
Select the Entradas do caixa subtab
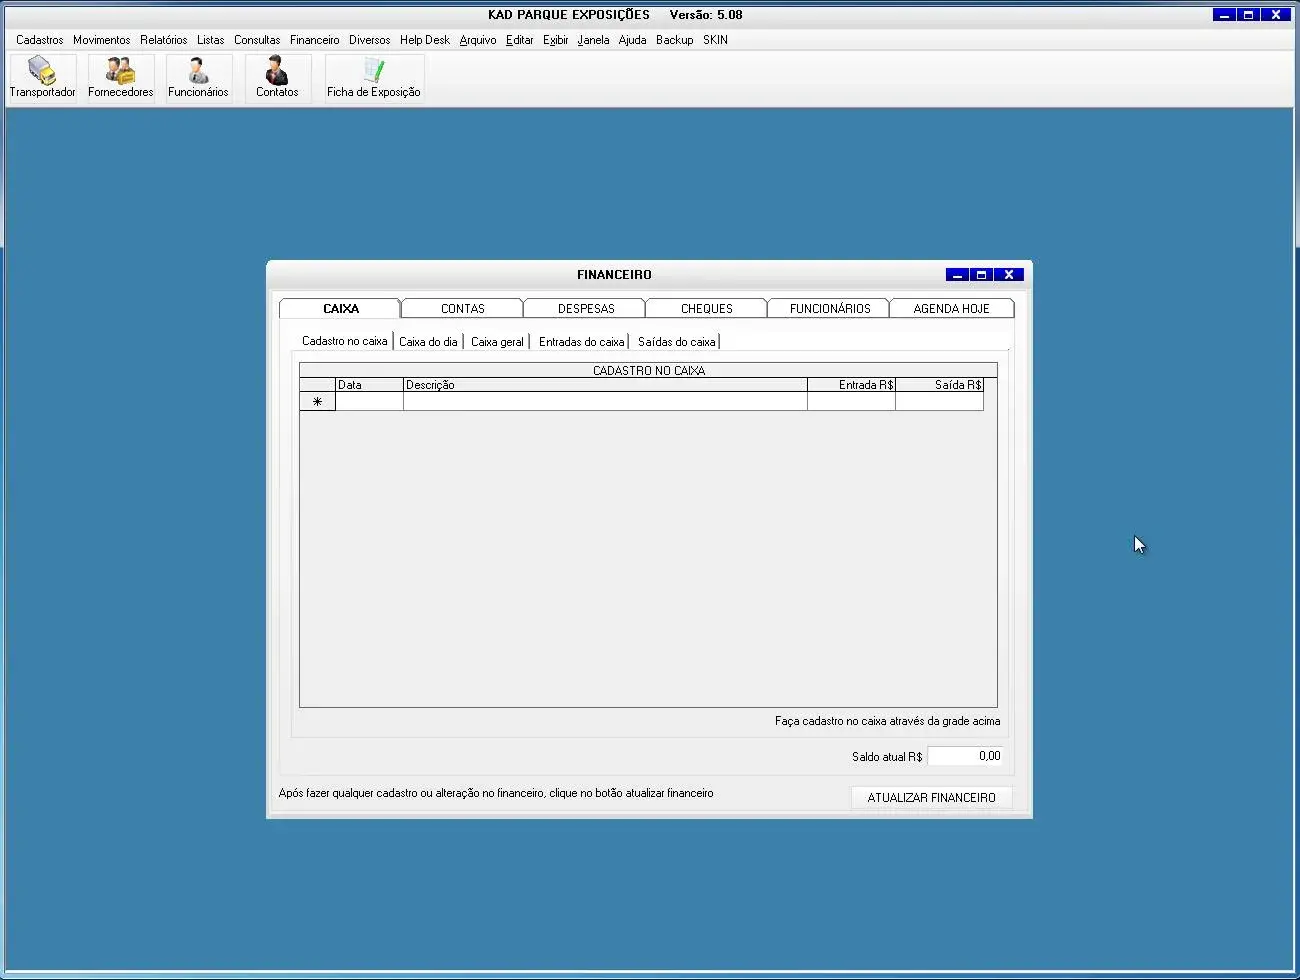(581, 341)
